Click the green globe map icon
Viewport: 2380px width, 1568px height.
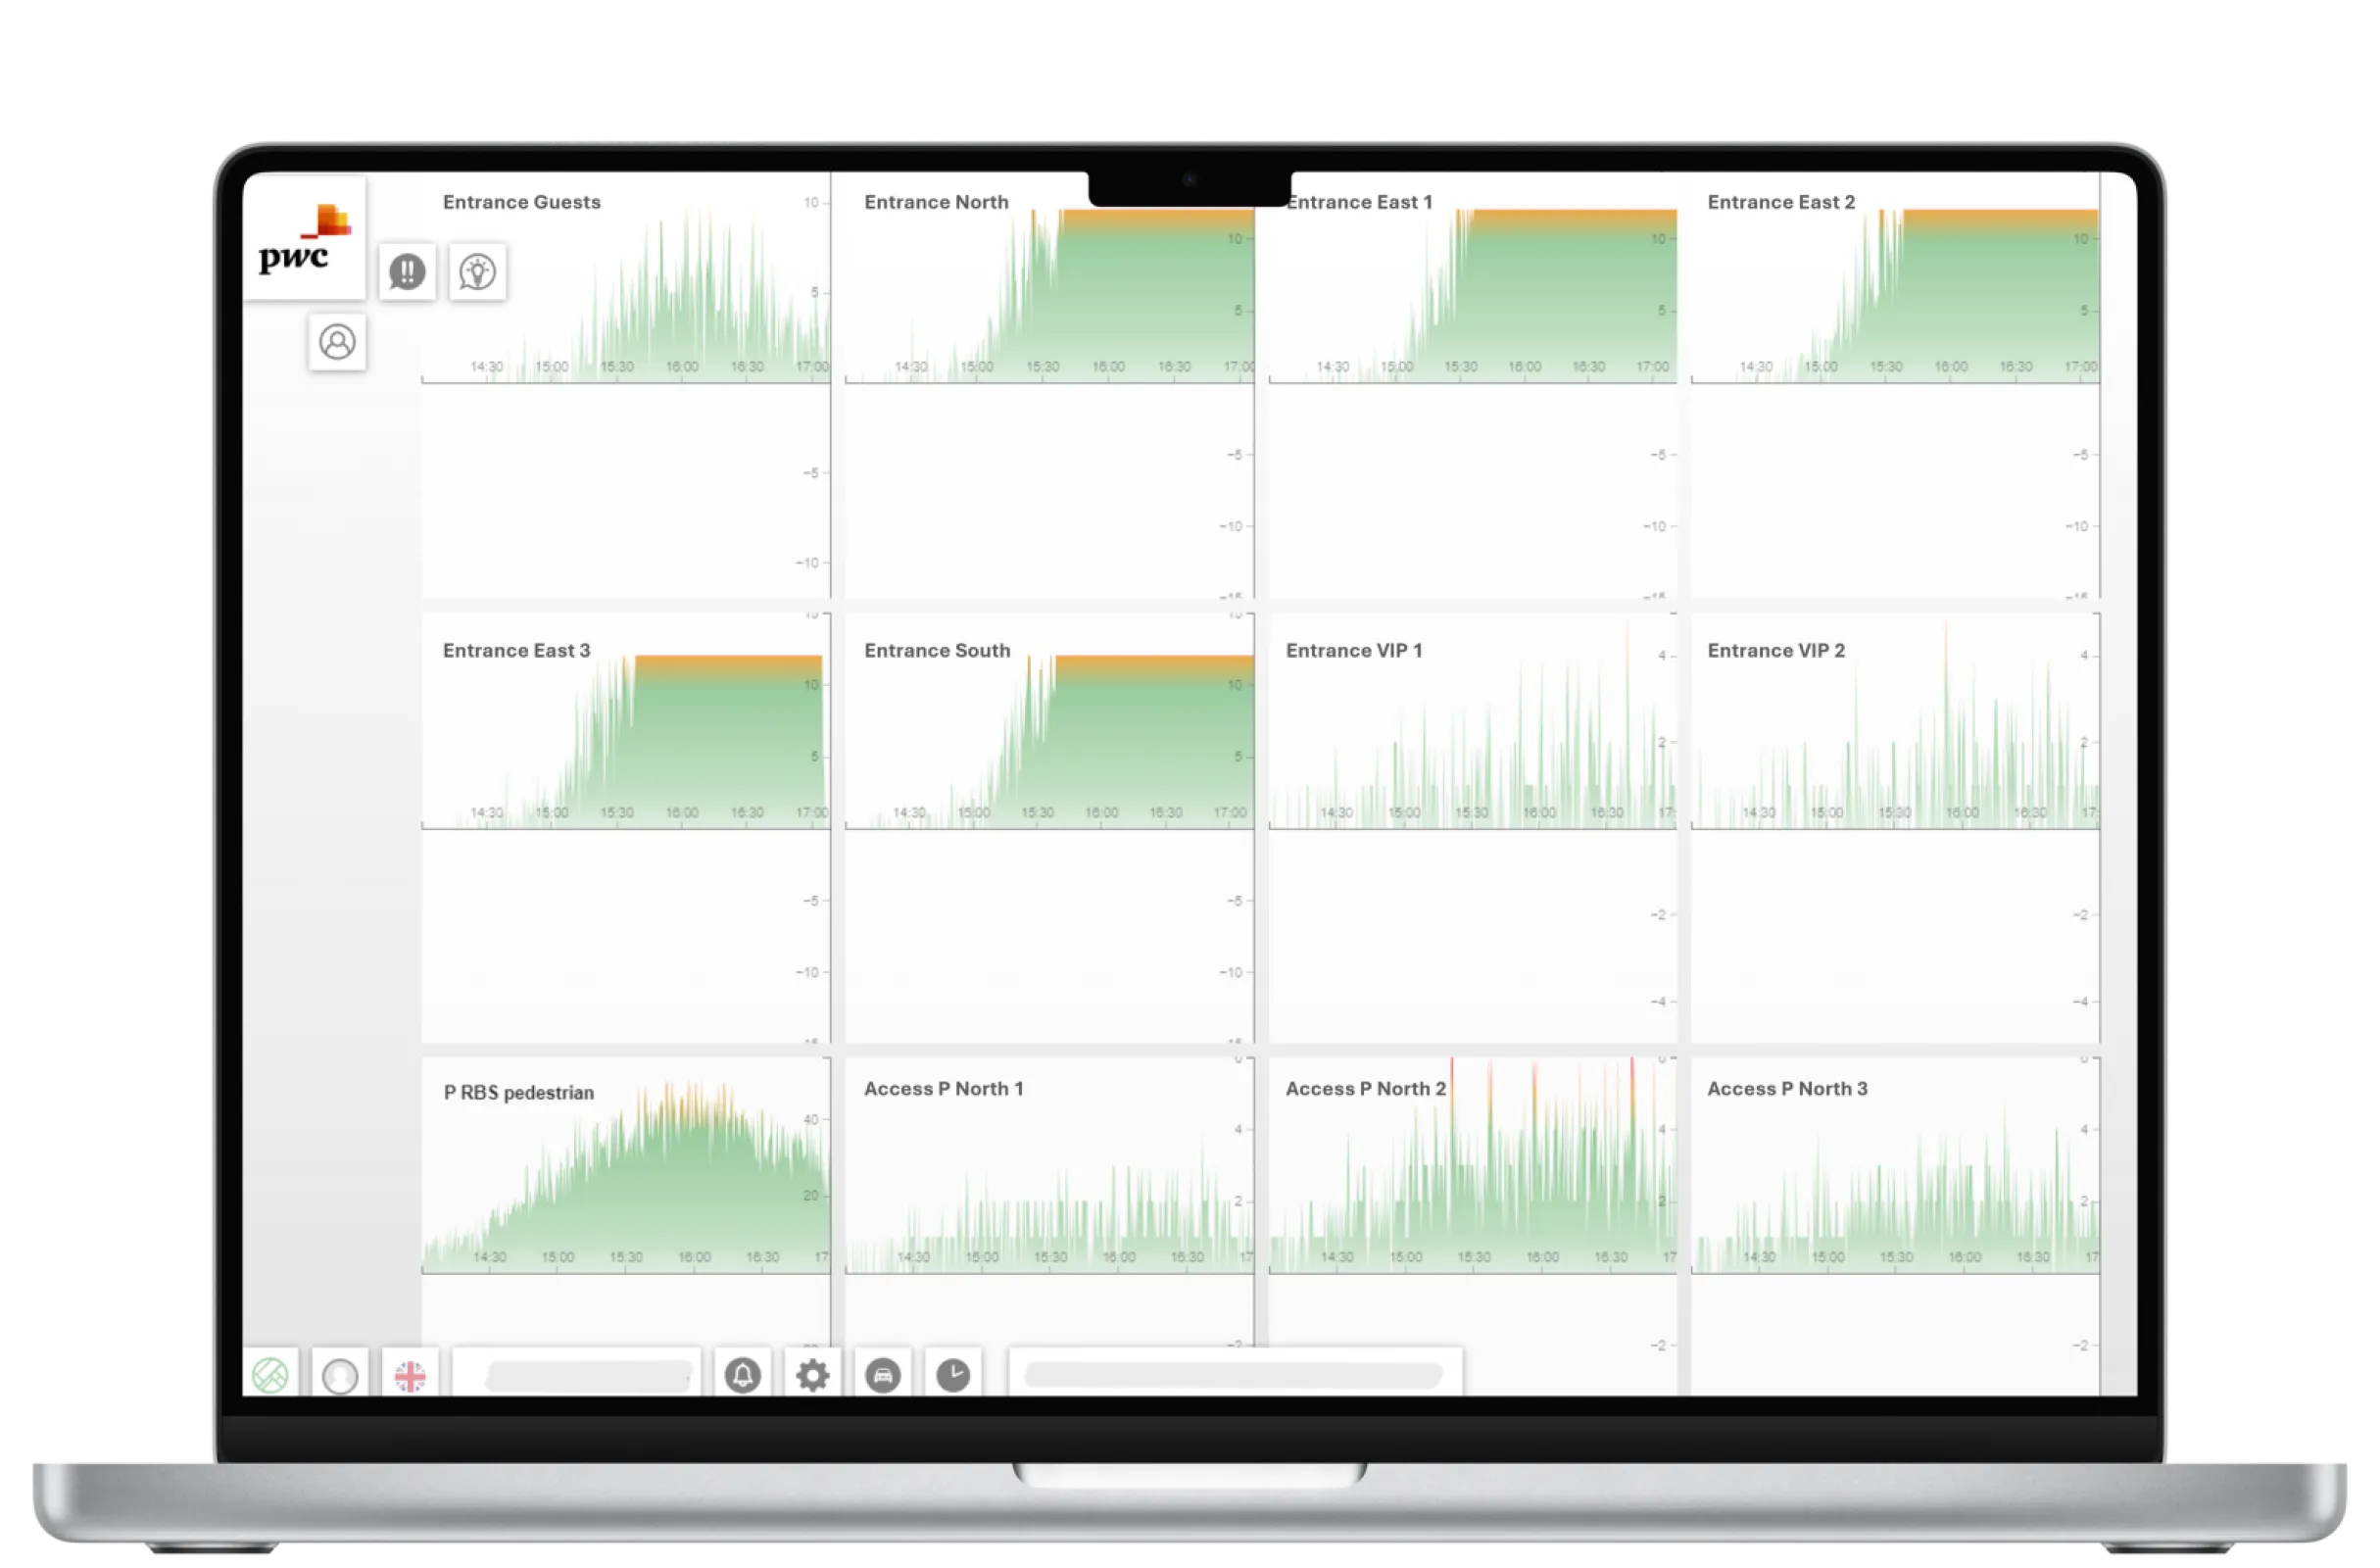tap(270, 1375)
